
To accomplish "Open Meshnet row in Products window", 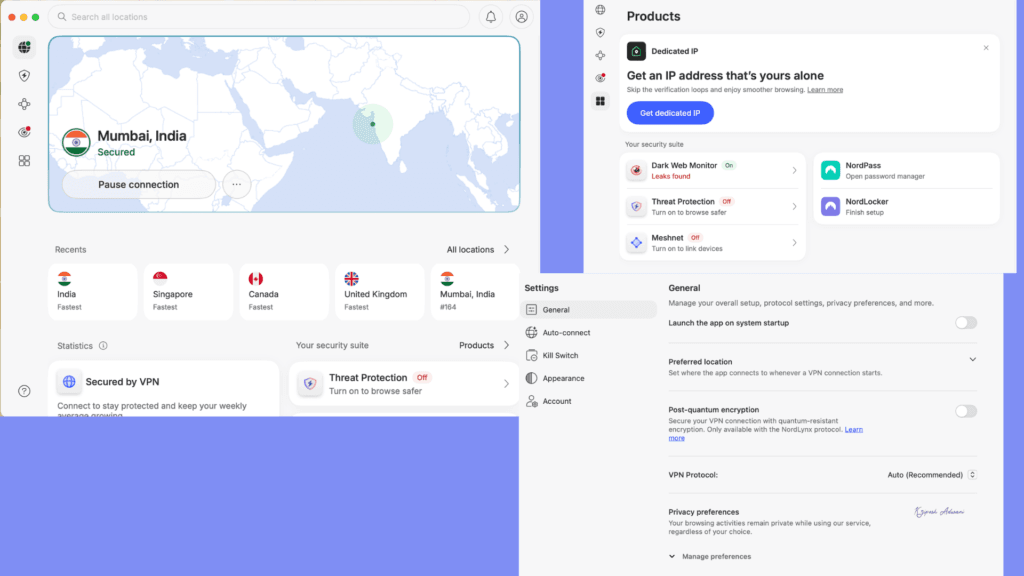I will [x=712, y=242].
